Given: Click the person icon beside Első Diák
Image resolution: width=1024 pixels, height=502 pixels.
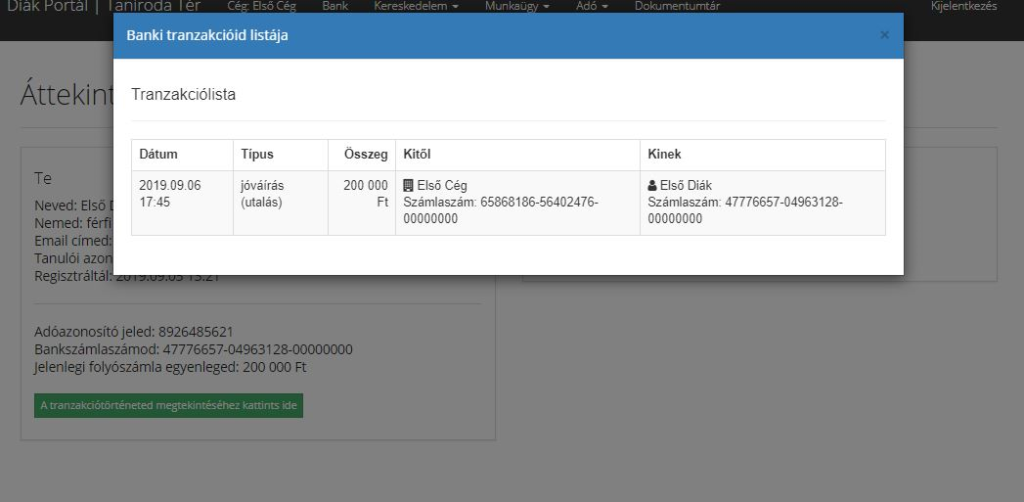Looking at the screenshot, I should point(653,186).
